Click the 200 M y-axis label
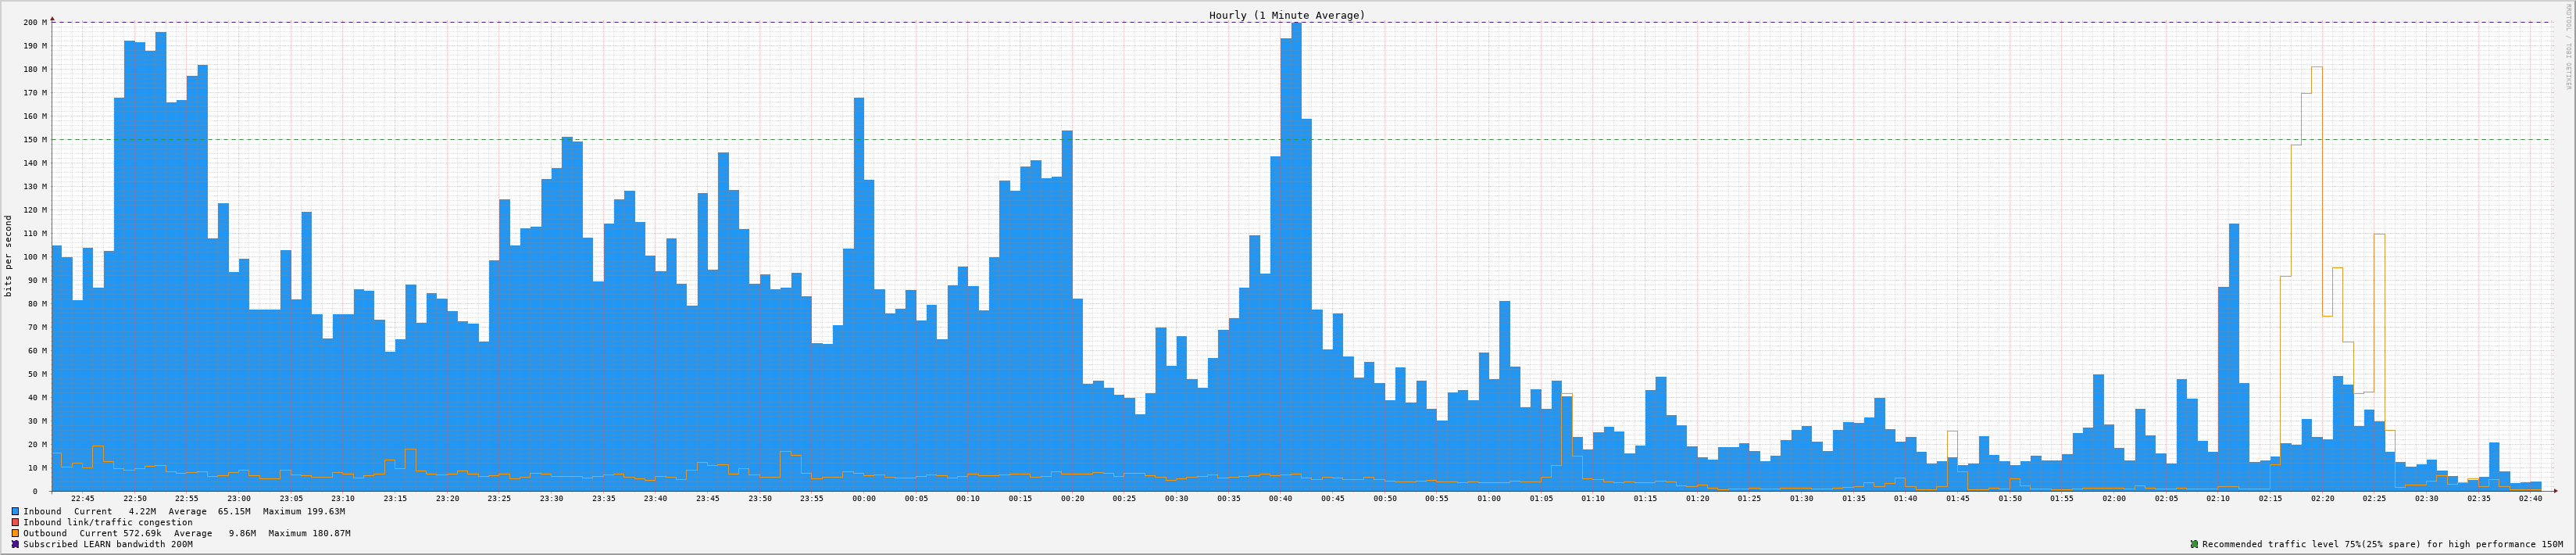The width and height of the screenshot is (2576, 555). tap(34, 22)
